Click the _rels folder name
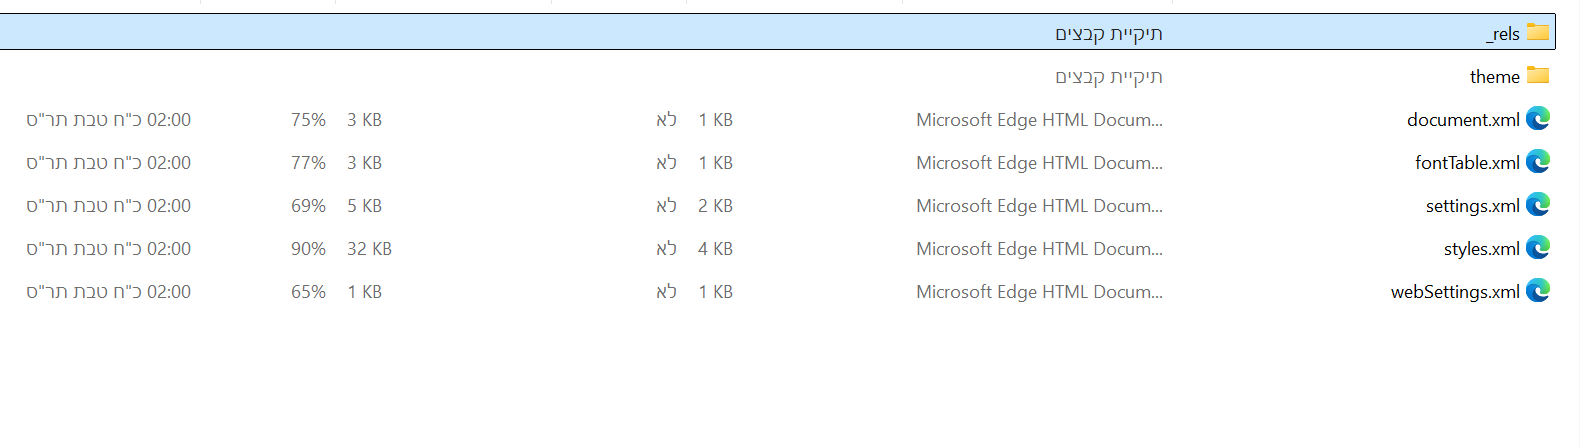Viewport: 1580px width, 448px height. coord(1503,34)
